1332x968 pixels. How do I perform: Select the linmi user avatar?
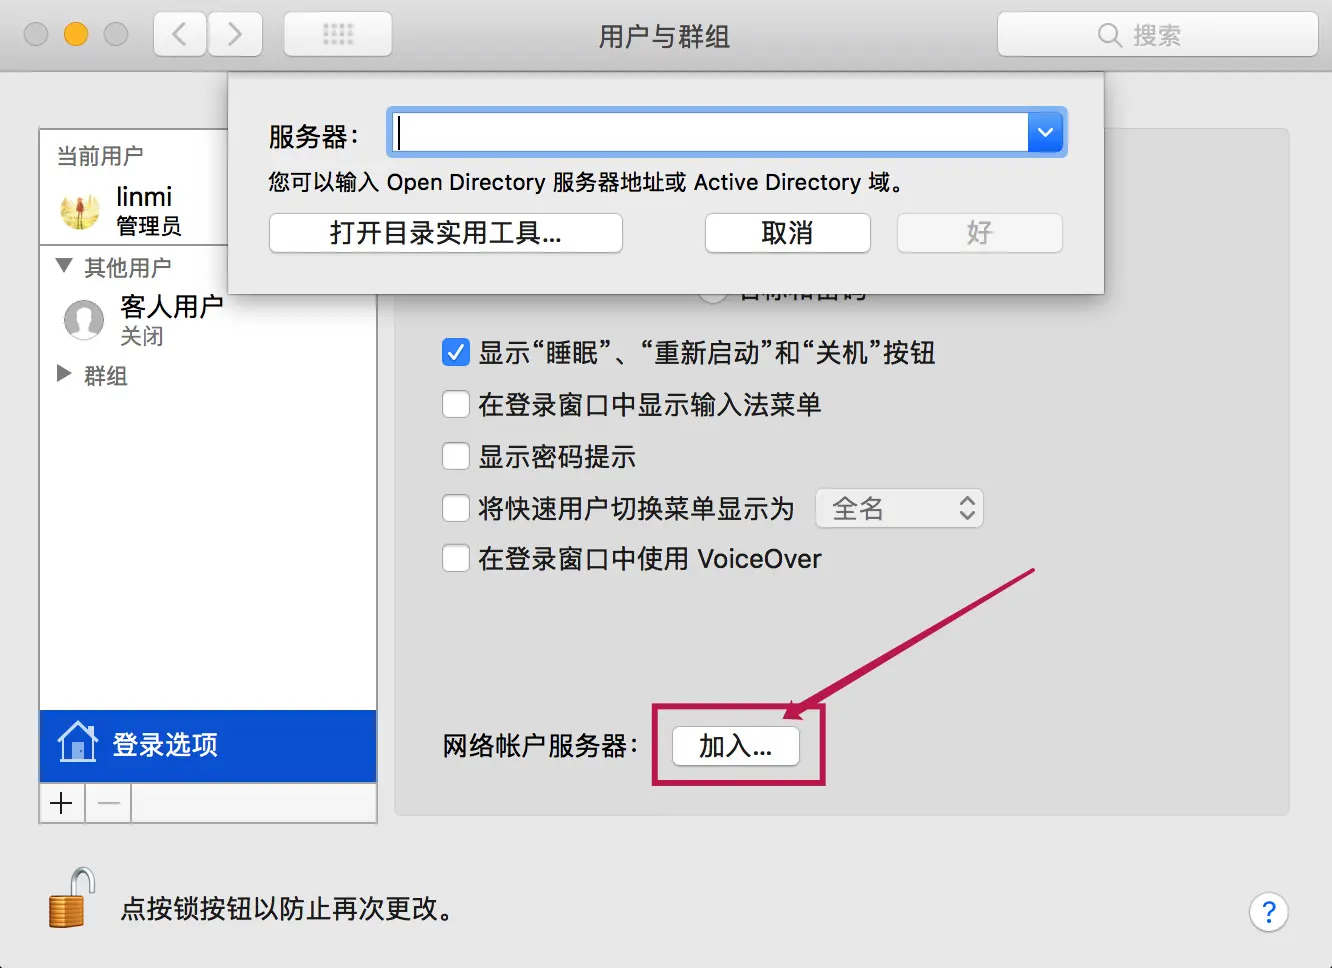point(80,211)
